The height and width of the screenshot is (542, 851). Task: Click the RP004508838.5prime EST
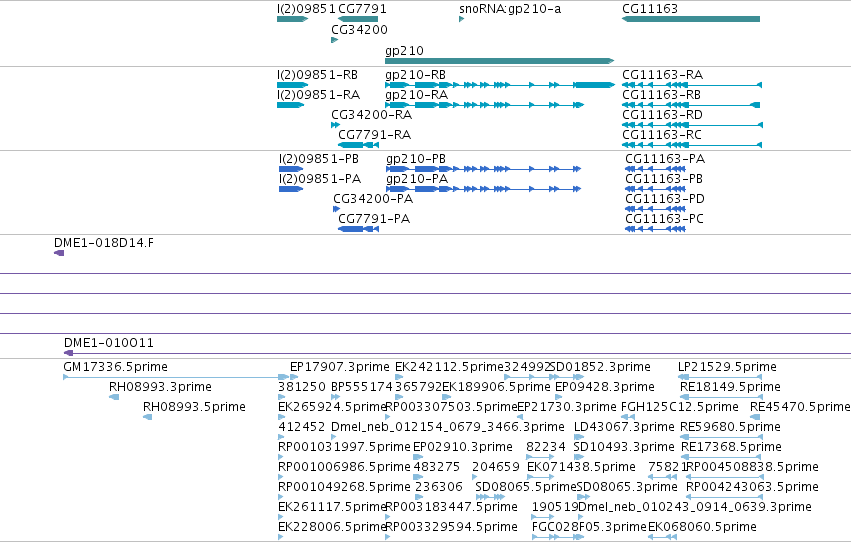click(x=752, y=468)
